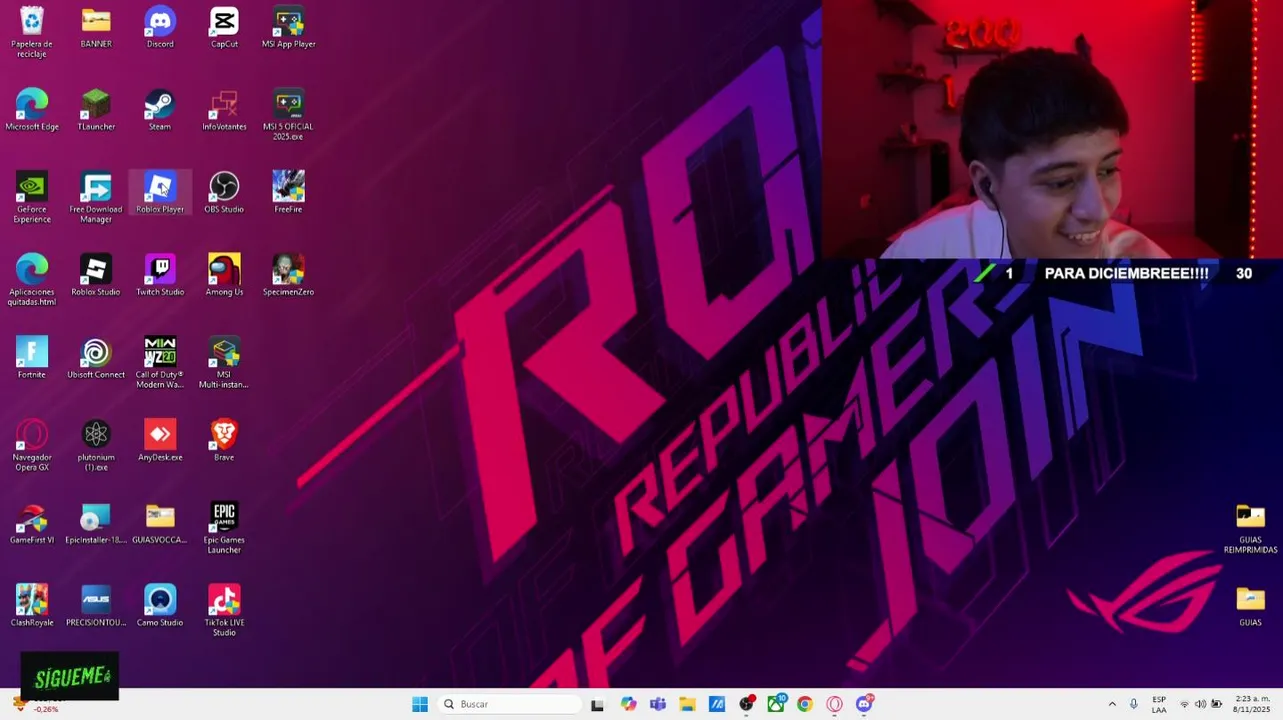
Task: Launch Camo Studio desktop shortcut
Action: tap(160, 606)
